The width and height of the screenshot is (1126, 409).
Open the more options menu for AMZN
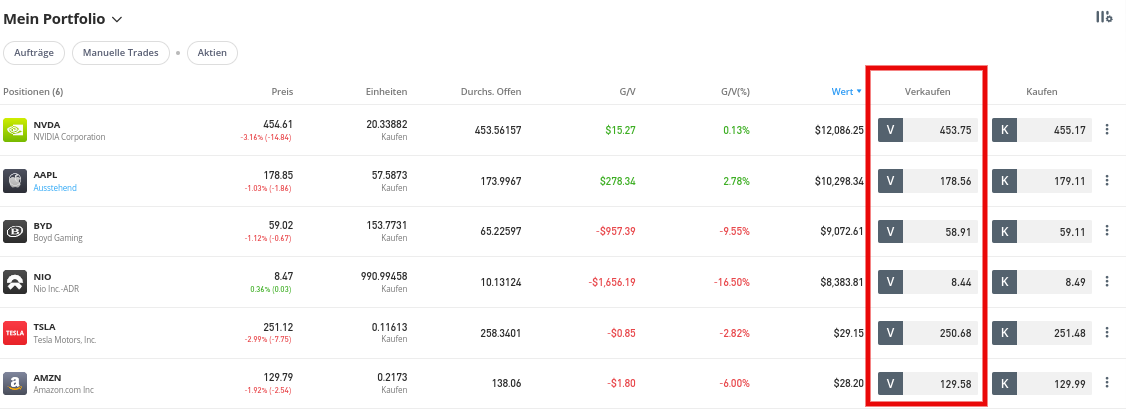1107,383
